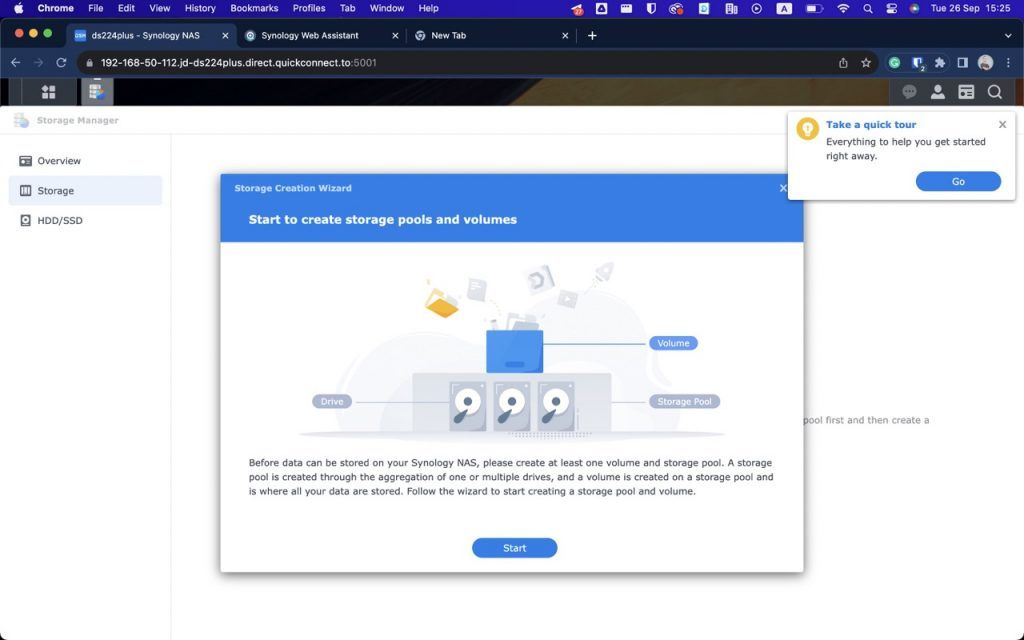Open the Window menu
The height and width of the screenshot is (640, 1024).
pyautogui.click(x=387, y=8)
